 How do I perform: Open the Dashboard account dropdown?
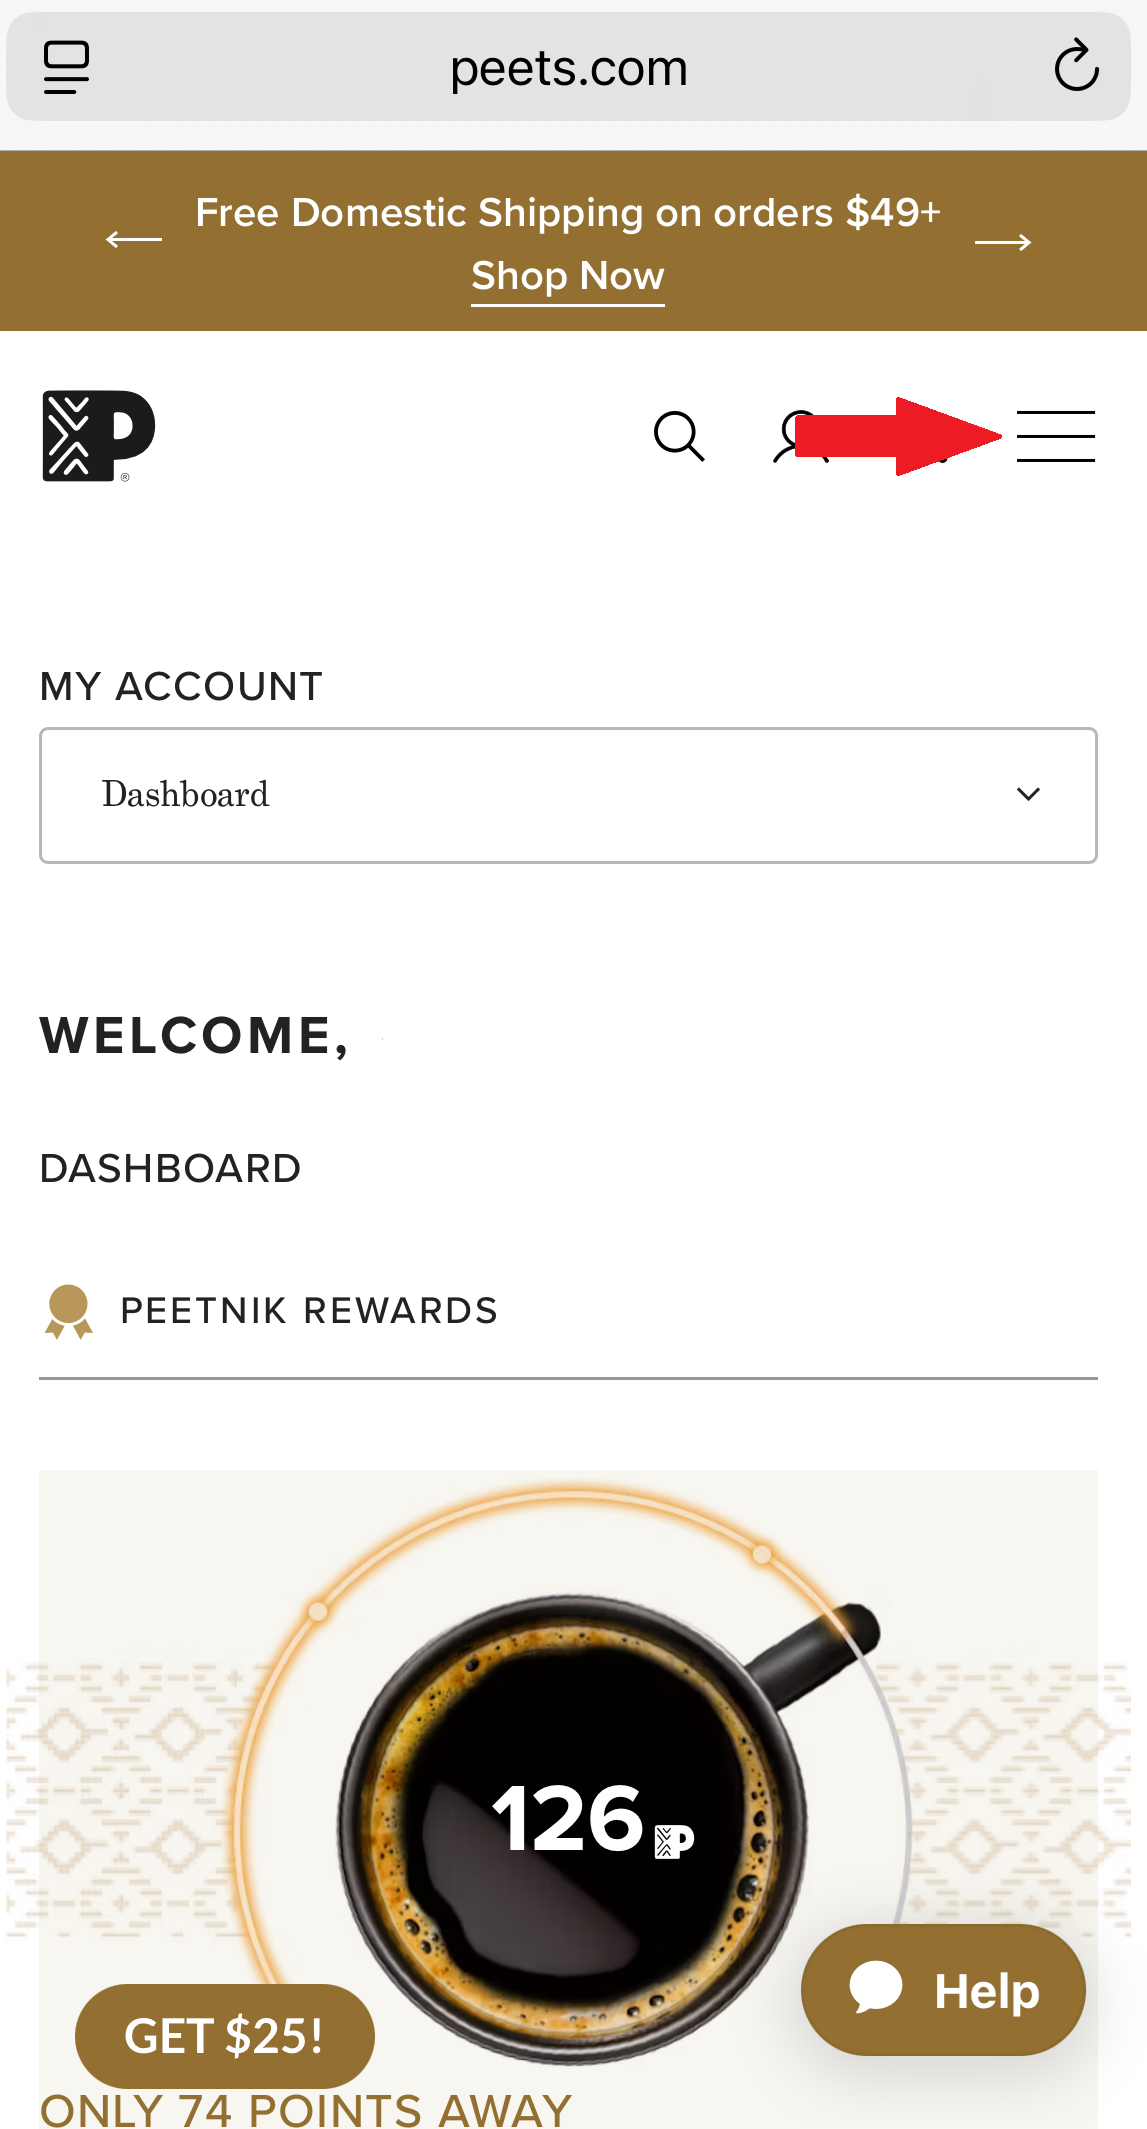(568, 795)
